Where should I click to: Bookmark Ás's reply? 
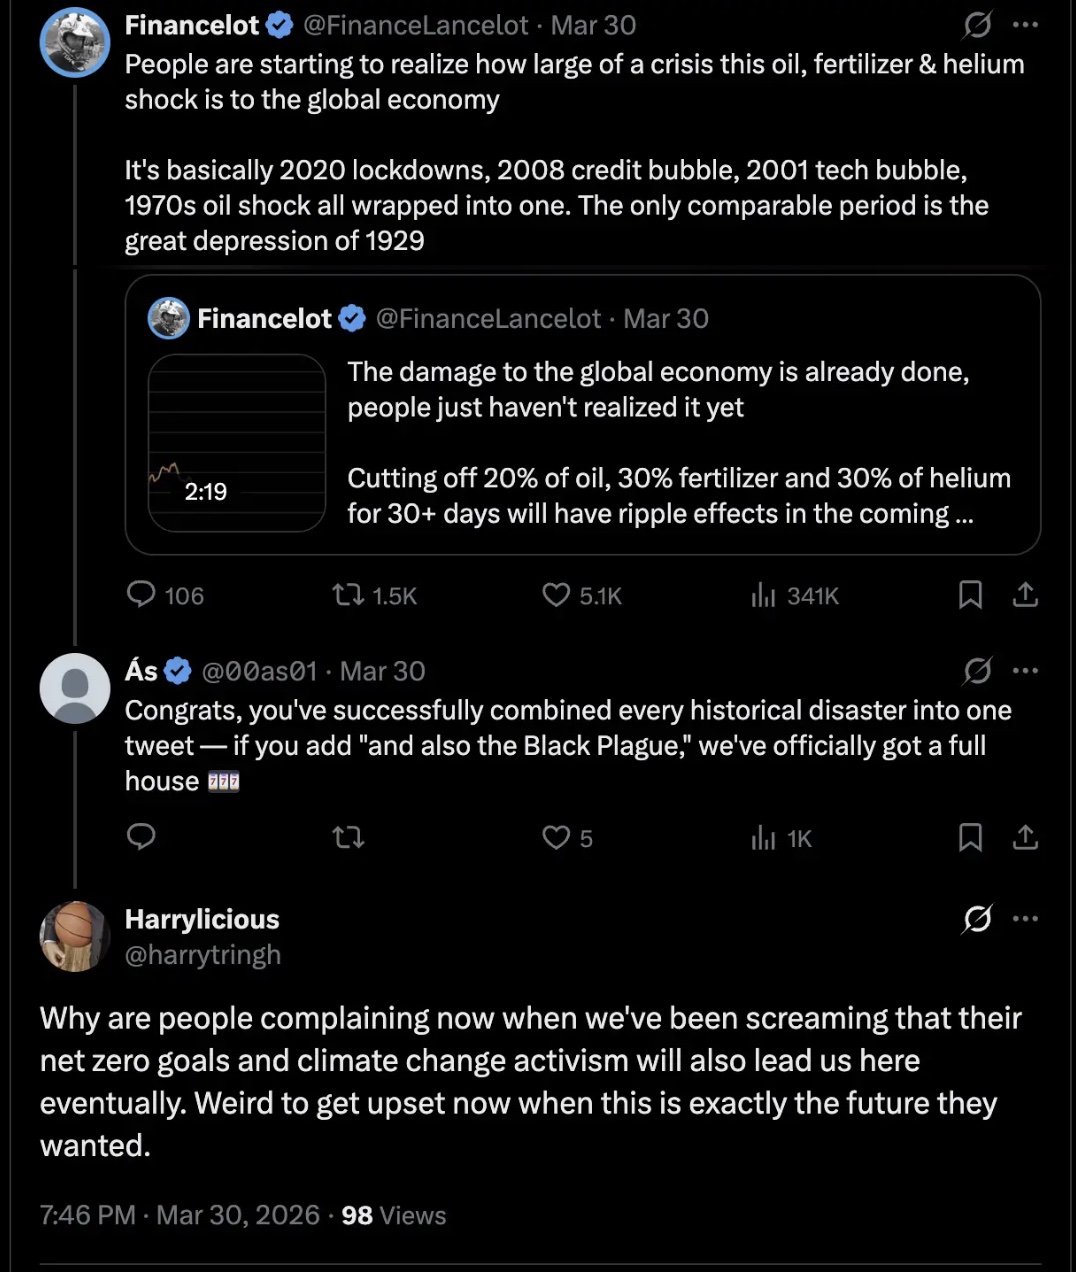click(x=970, y=837)
